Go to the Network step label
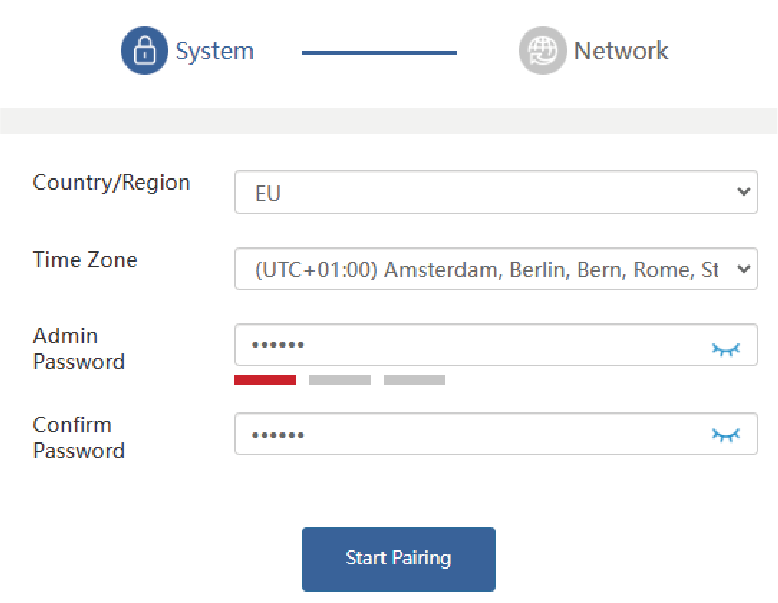This screenshot has width=778, height=603. 621,51
